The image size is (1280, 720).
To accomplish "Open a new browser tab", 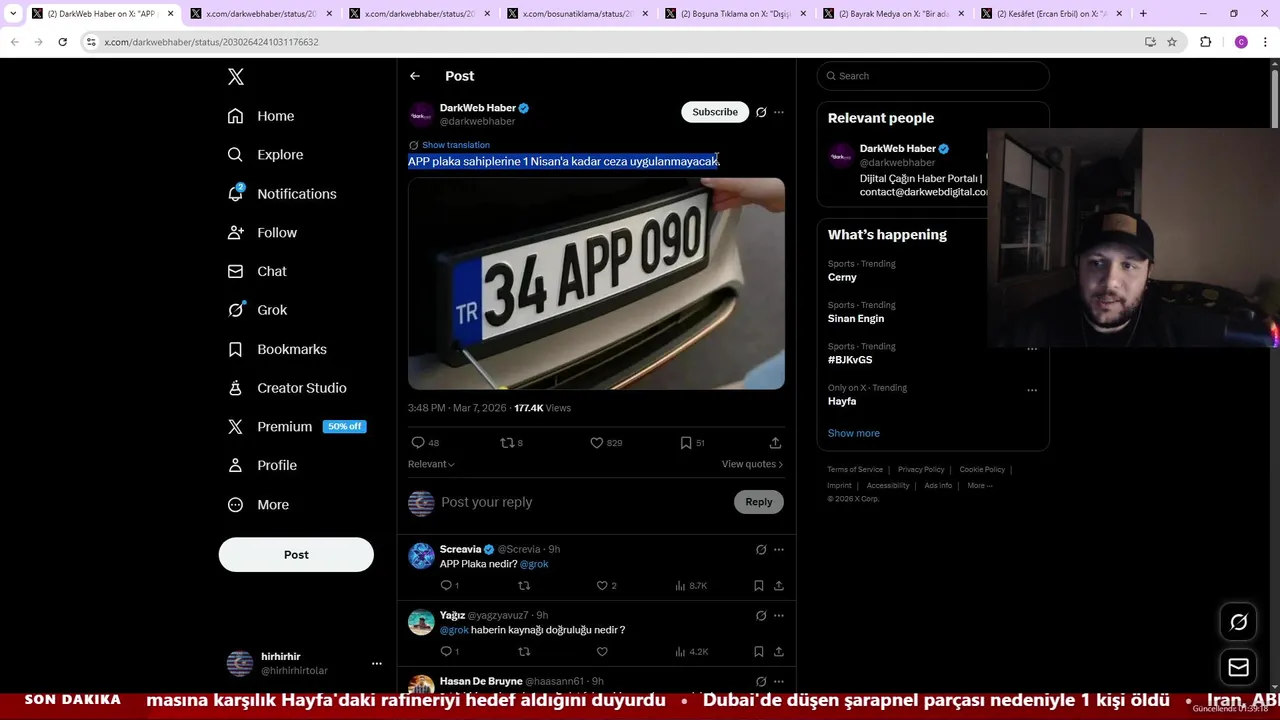I will 1143,14.
